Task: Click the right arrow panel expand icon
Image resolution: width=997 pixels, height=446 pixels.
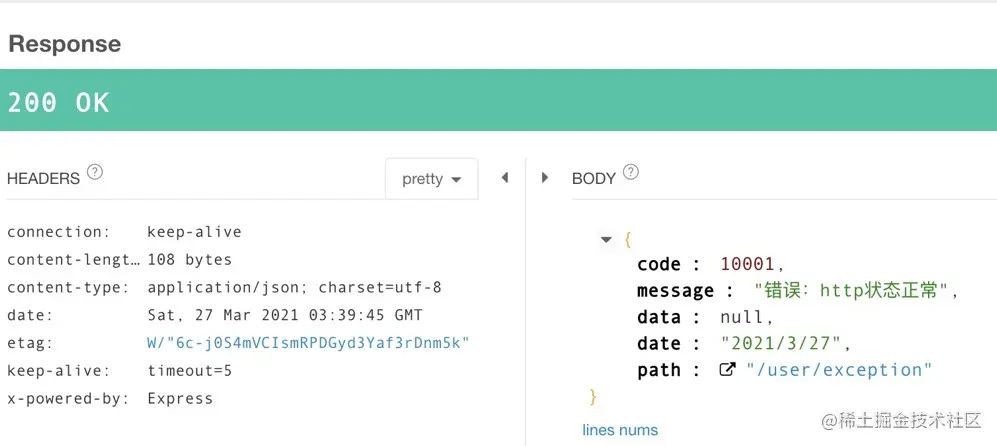Action: (545, 178)
